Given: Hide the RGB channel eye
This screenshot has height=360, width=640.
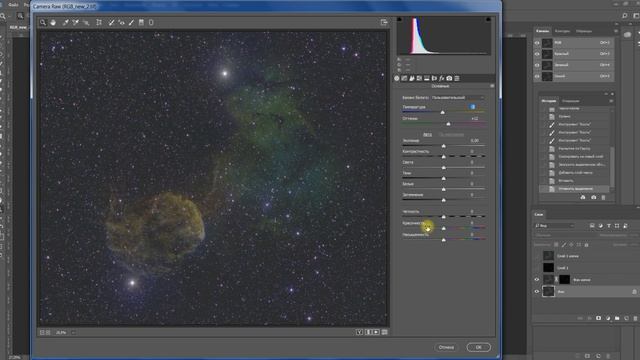Looking at the screenshot, I should pos(537,43).
